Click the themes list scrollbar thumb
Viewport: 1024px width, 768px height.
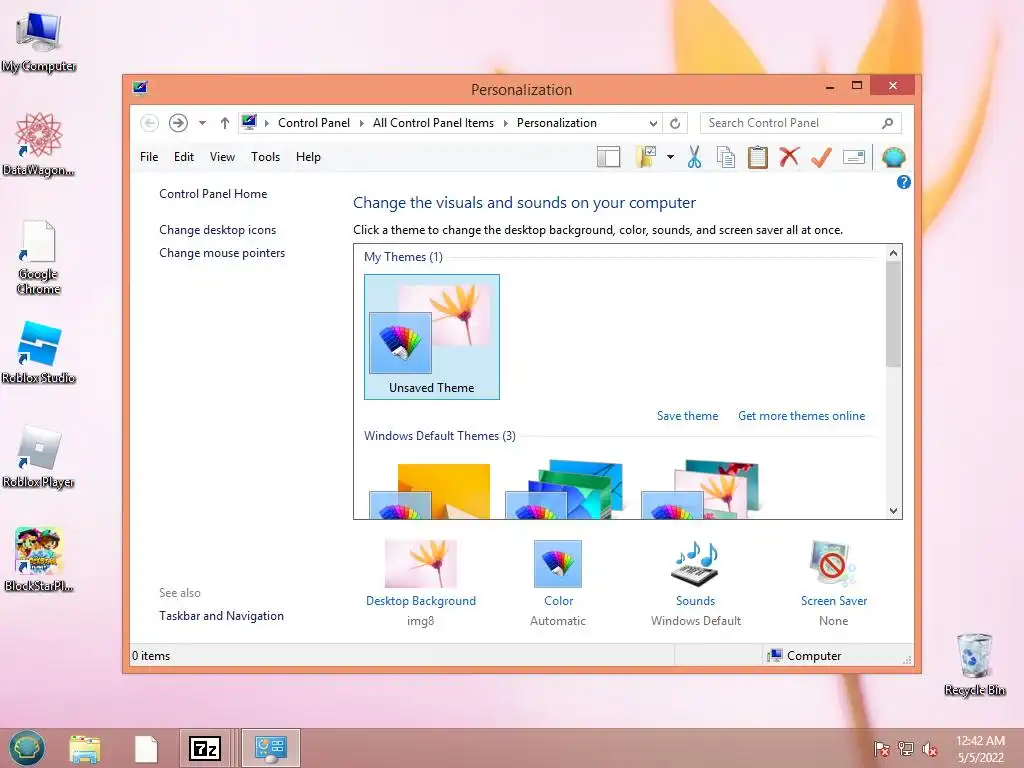click(x=893, y=314)
